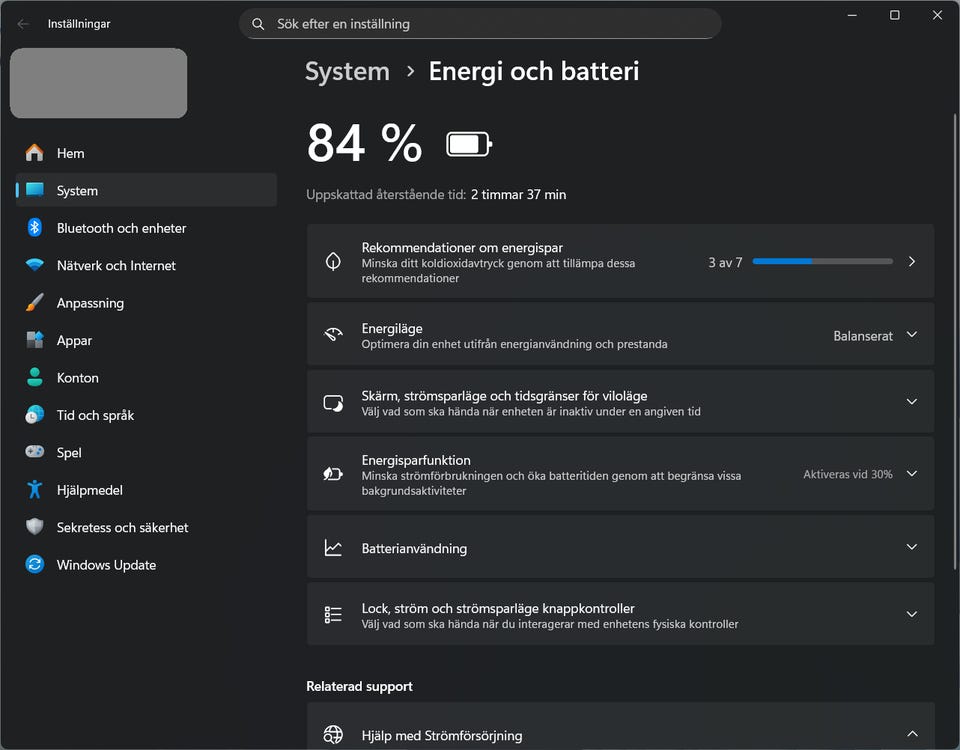Click the battery-saver icon of Energisparfunktion
The height and width of the screenshot is (750, 960).
pyautogui.click(x=333, y=474)
